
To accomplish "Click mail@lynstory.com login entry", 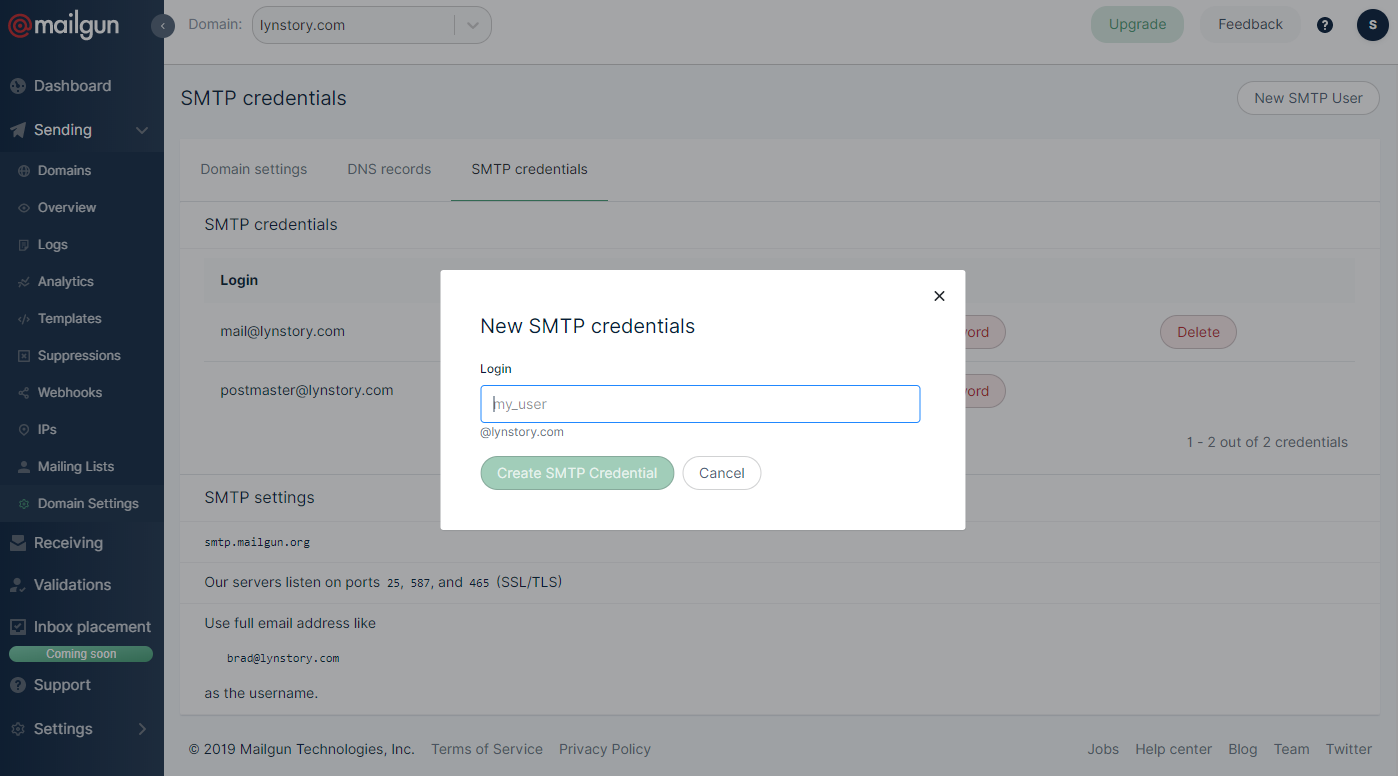I will 283,331.
